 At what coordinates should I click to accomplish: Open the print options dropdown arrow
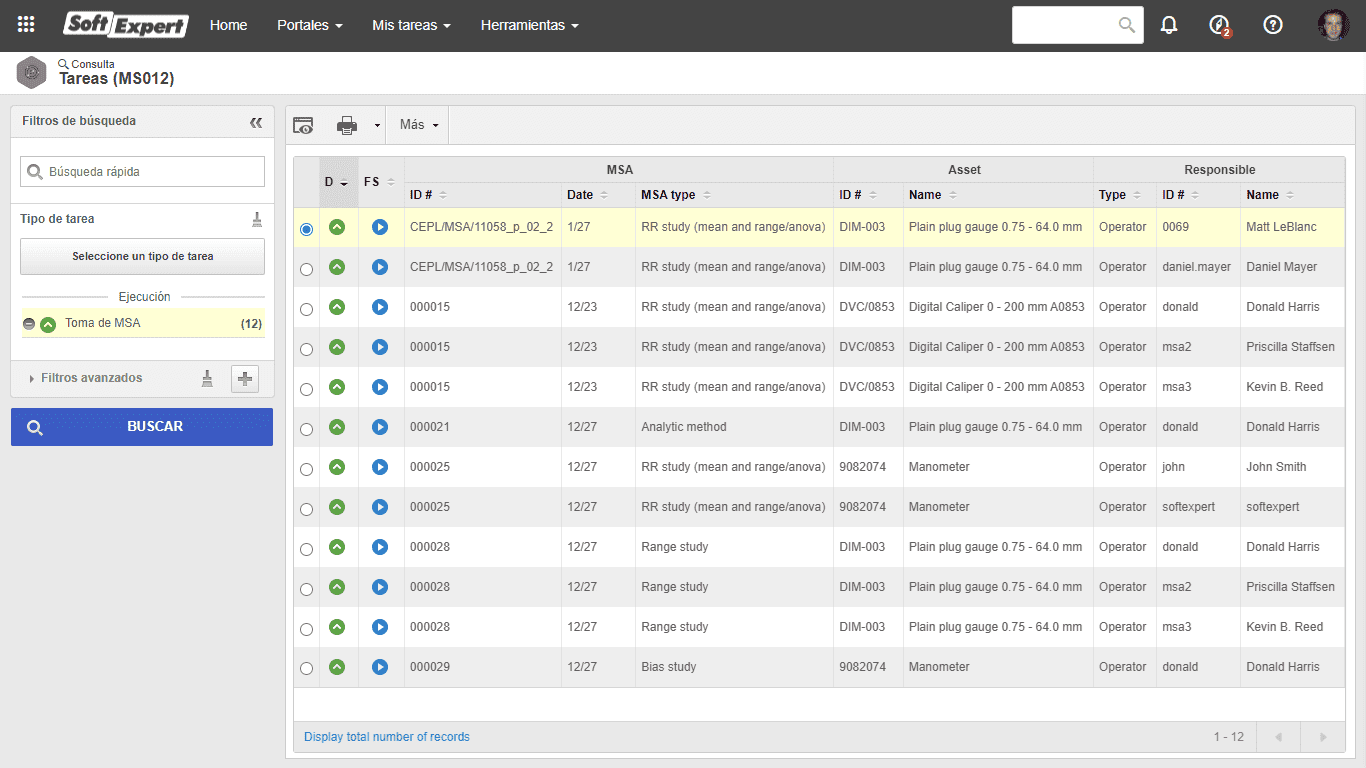point(377,126)
